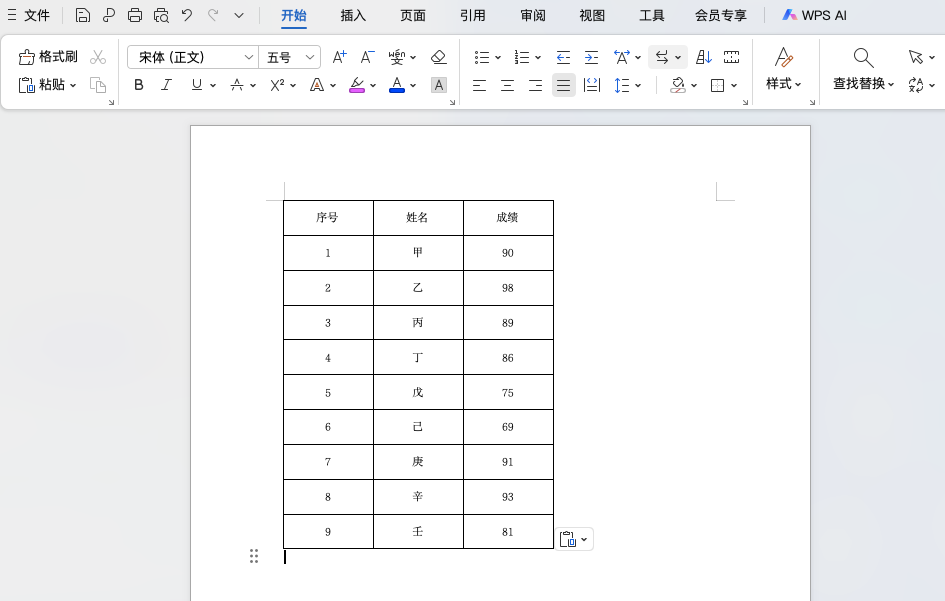Toggle underline formatting

[194, 85]
